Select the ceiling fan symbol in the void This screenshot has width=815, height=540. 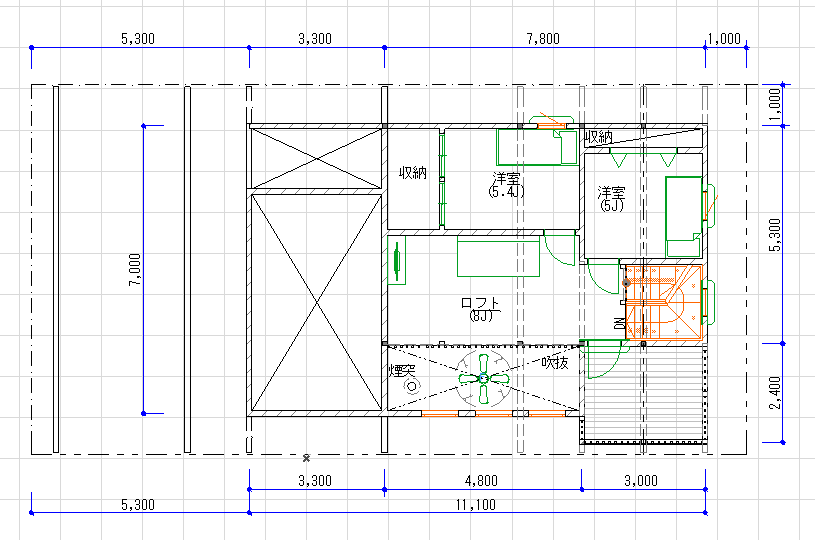[483, 379]
